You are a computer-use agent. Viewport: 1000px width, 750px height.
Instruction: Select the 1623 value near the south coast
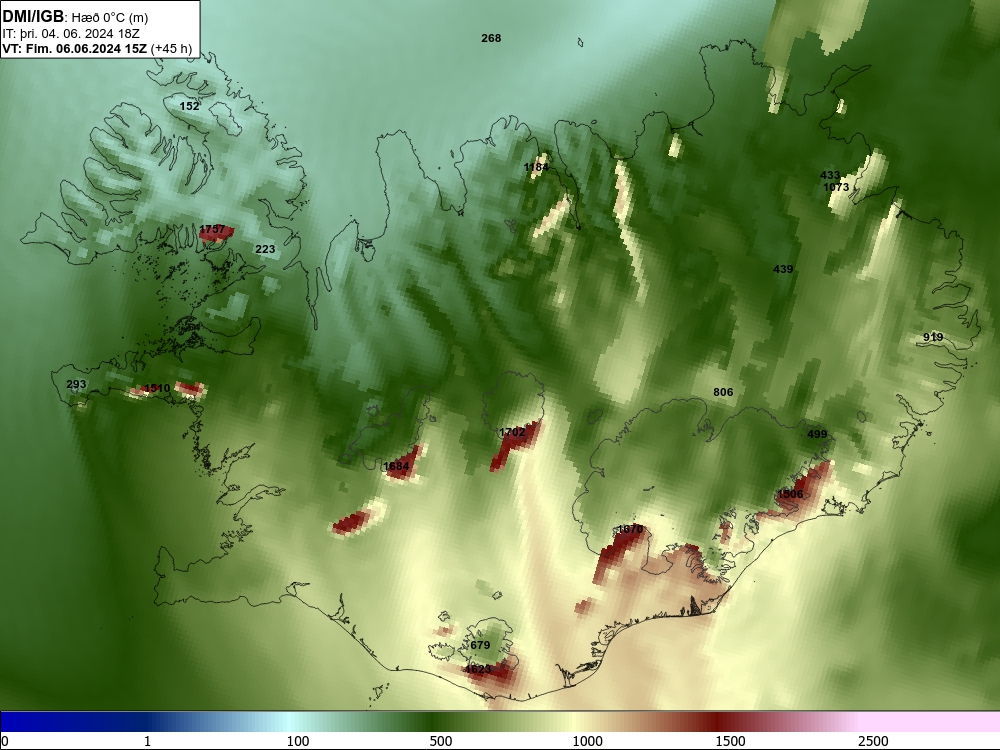pos(478,669)
